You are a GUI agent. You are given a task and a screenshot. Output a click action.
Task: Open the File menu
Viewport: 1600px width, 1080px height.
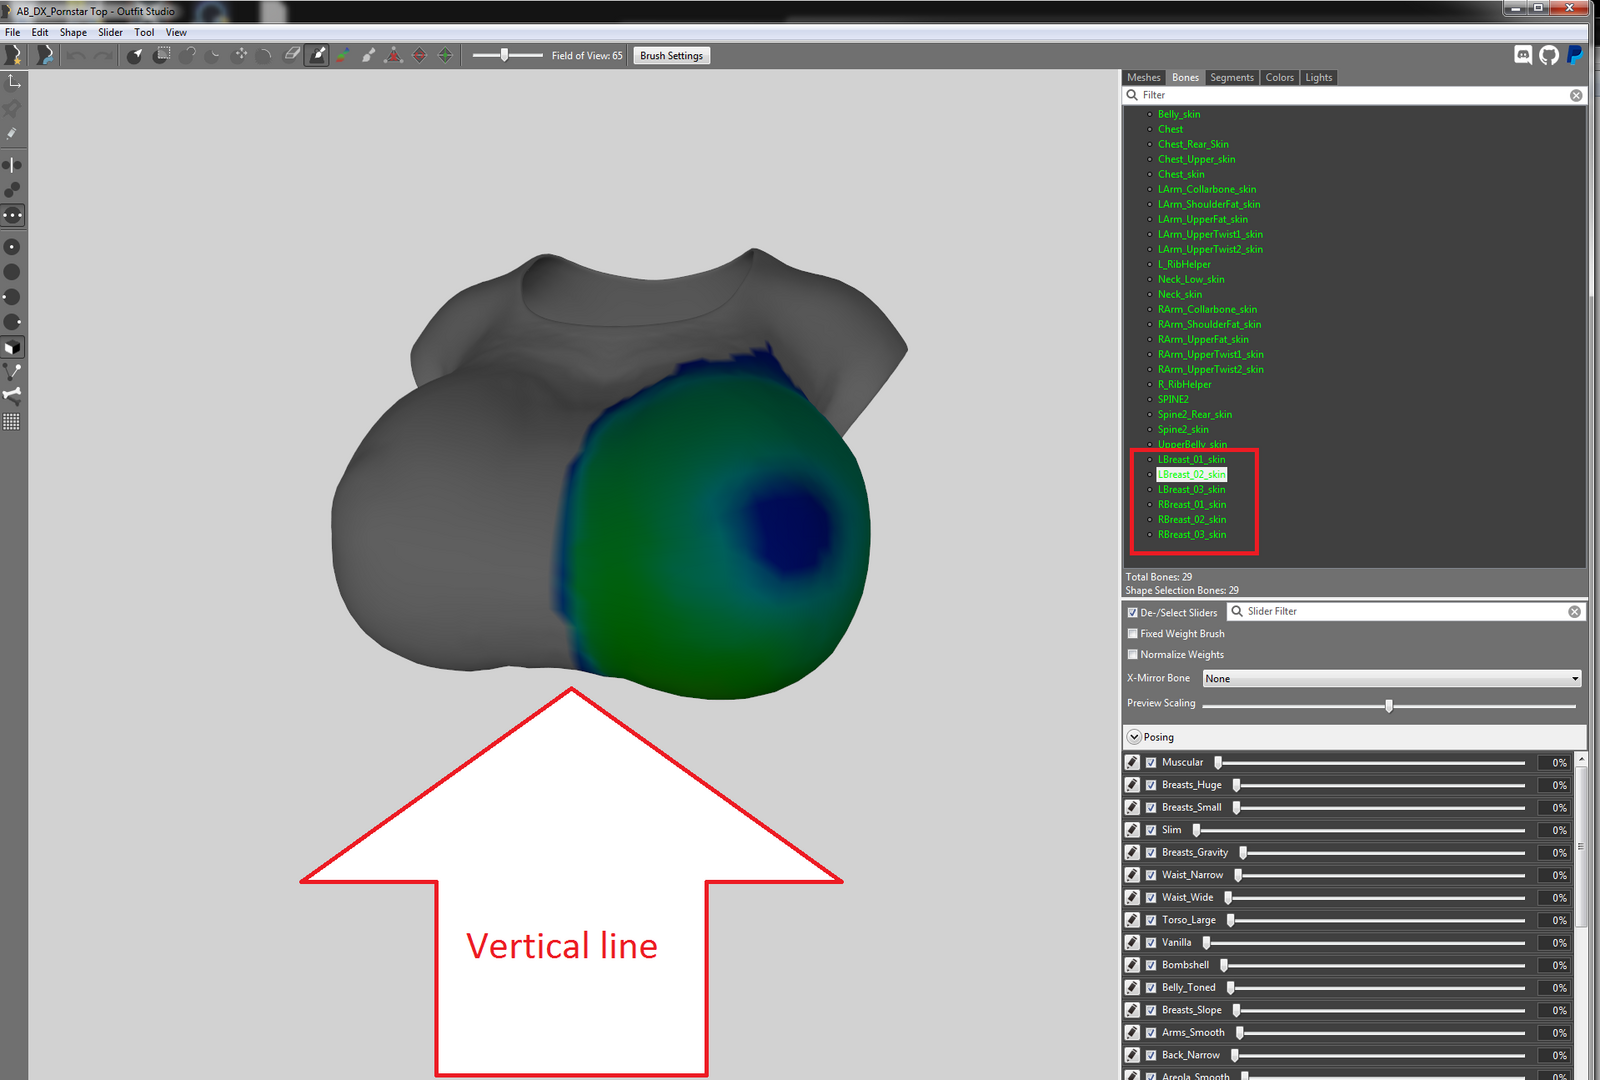tap(12, 32)
